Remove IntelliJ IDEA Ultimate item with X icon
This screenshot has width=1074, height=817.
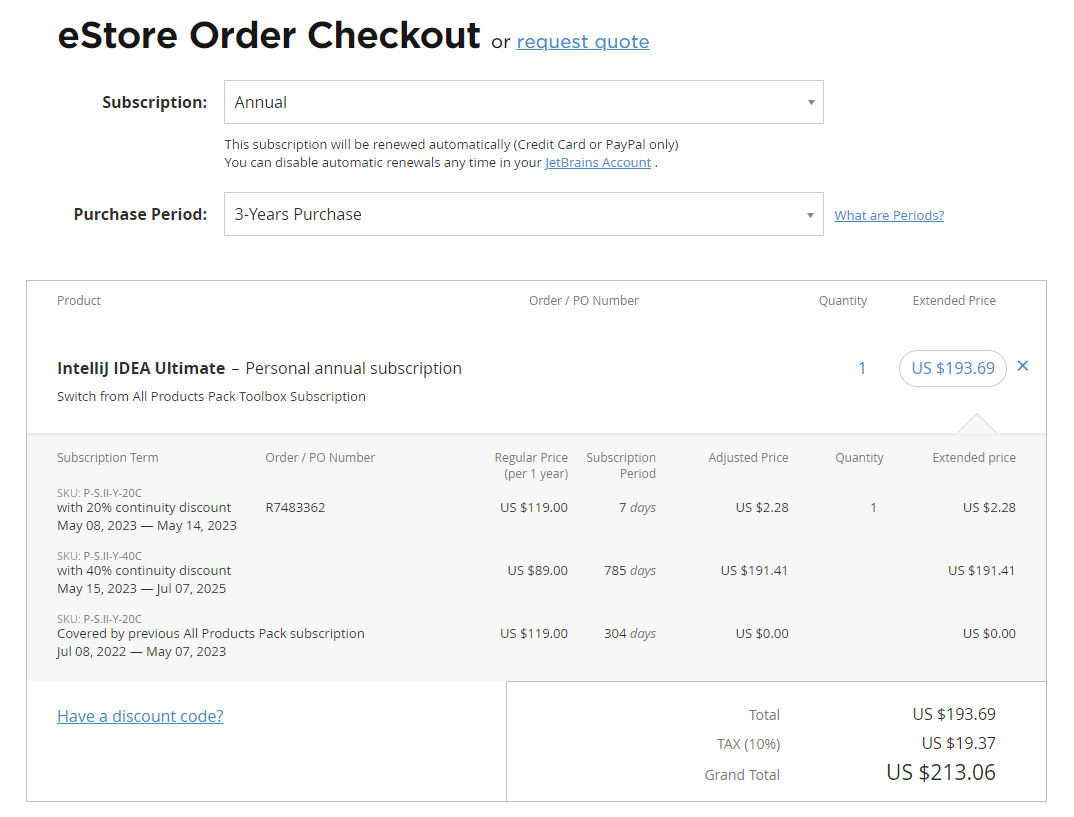pos(1023,366)
